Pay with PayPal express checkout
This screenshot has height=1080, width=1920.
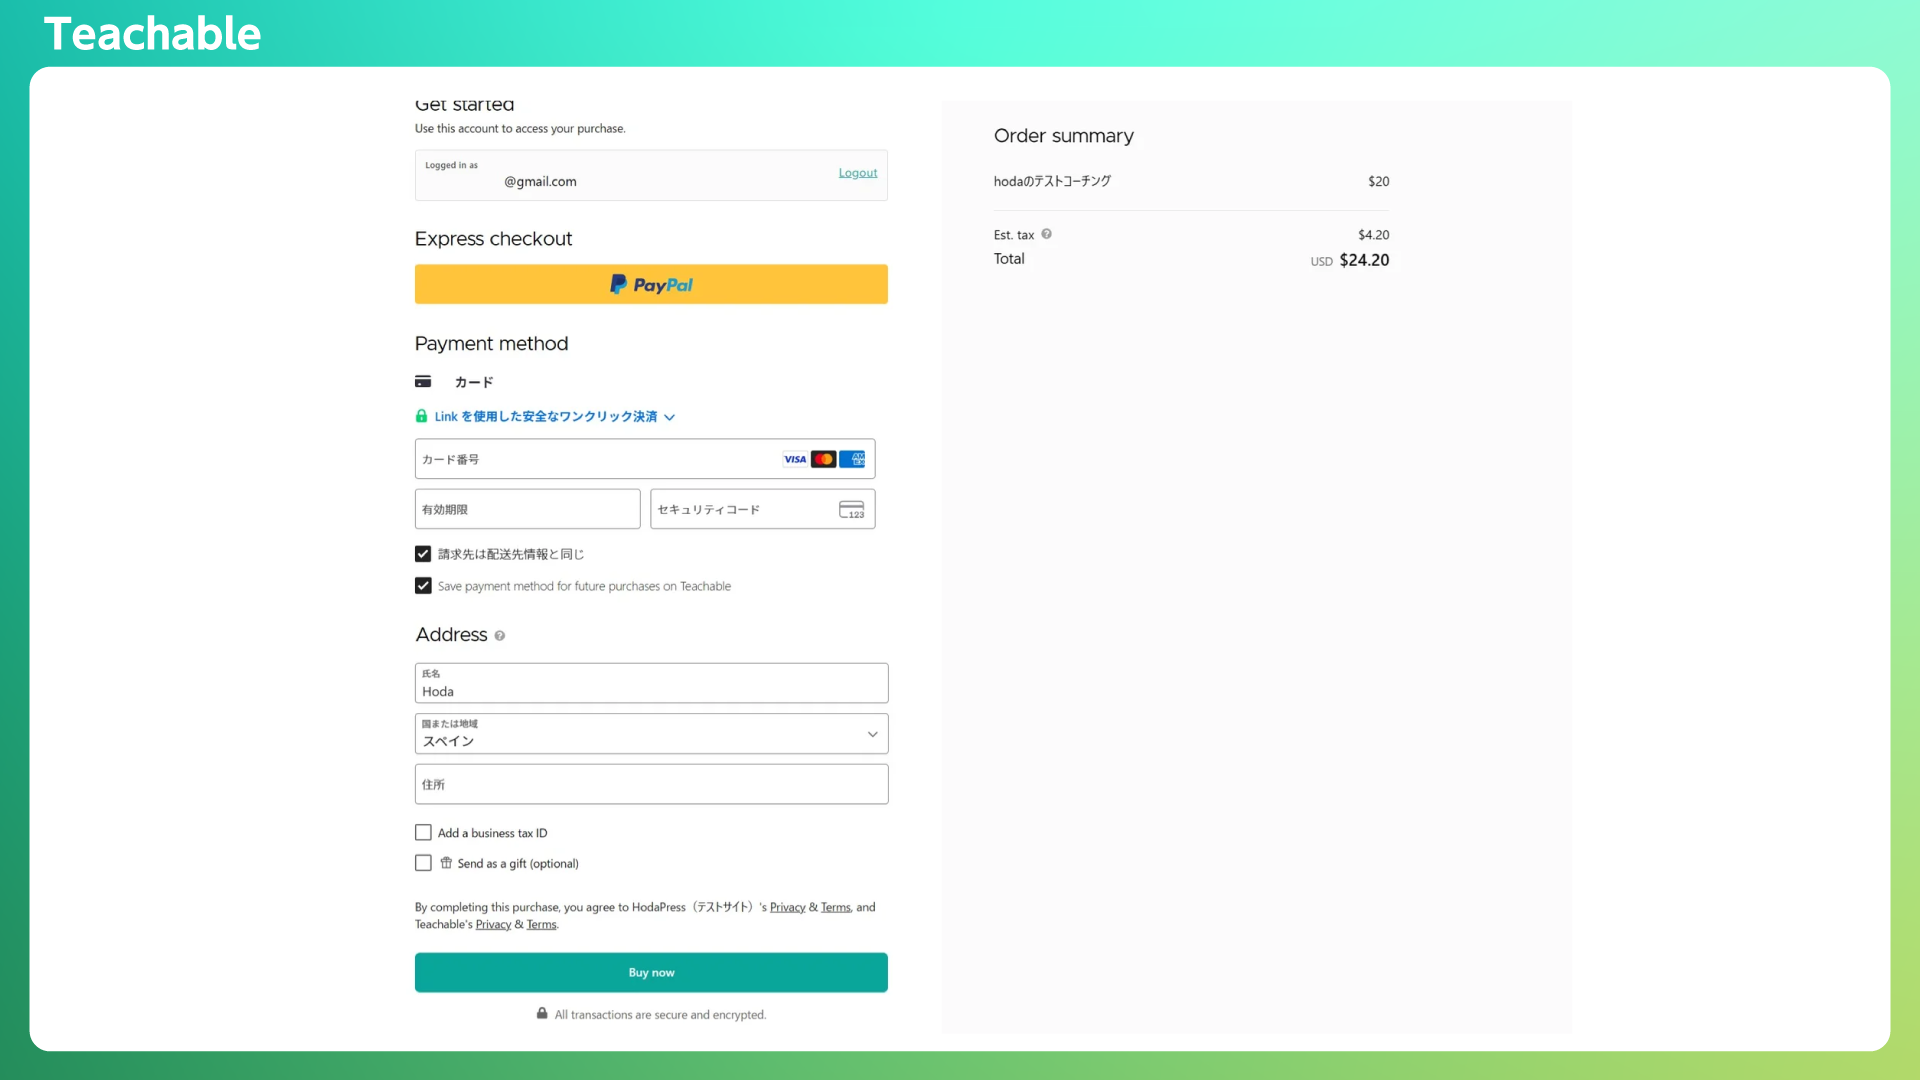click(651, 284)
